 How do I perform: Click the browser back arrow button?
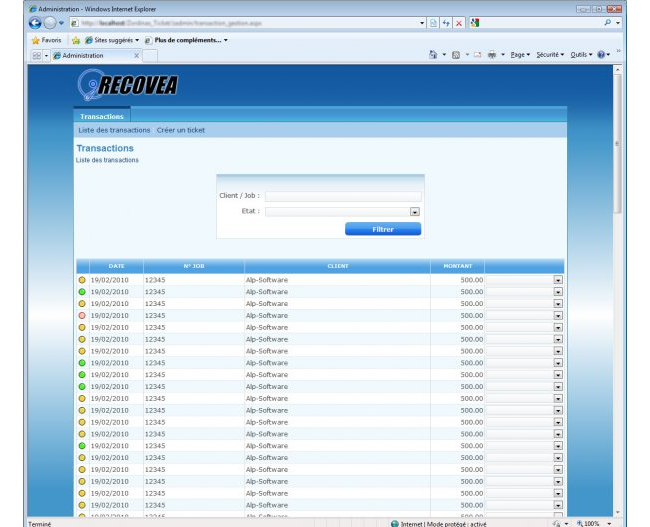(x=35, y=23)
